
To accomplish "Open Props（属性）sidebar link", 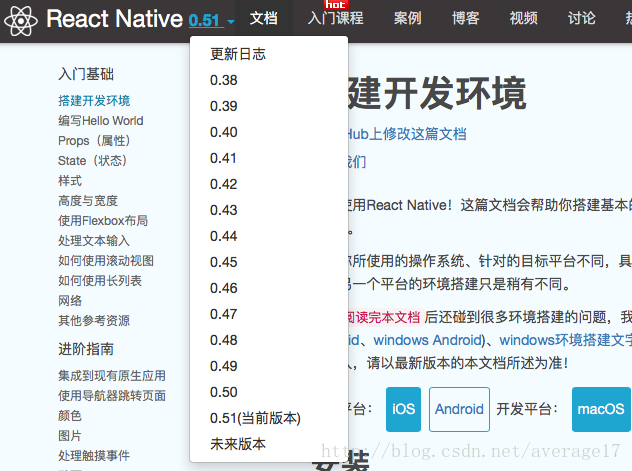I will [94, 141].
